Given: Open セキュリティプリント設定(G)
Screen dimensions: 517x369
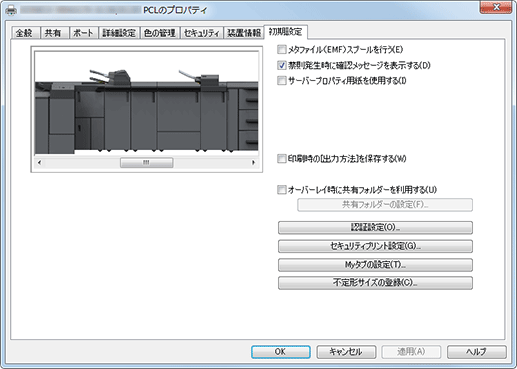Looking at the screenshot, I should coord(375,246).
